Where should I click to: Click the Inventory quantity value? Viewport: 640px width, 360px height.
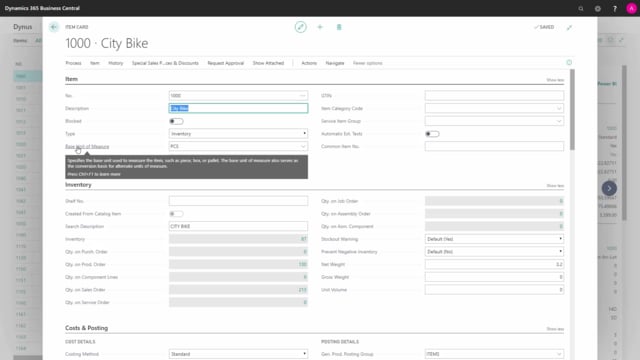pyautogui.click(x=303, y=239)
